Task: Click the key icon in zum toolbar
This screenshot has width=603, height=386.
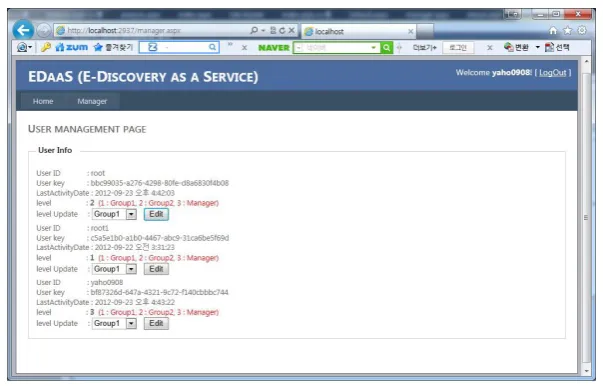Action: tap(46, 47)
